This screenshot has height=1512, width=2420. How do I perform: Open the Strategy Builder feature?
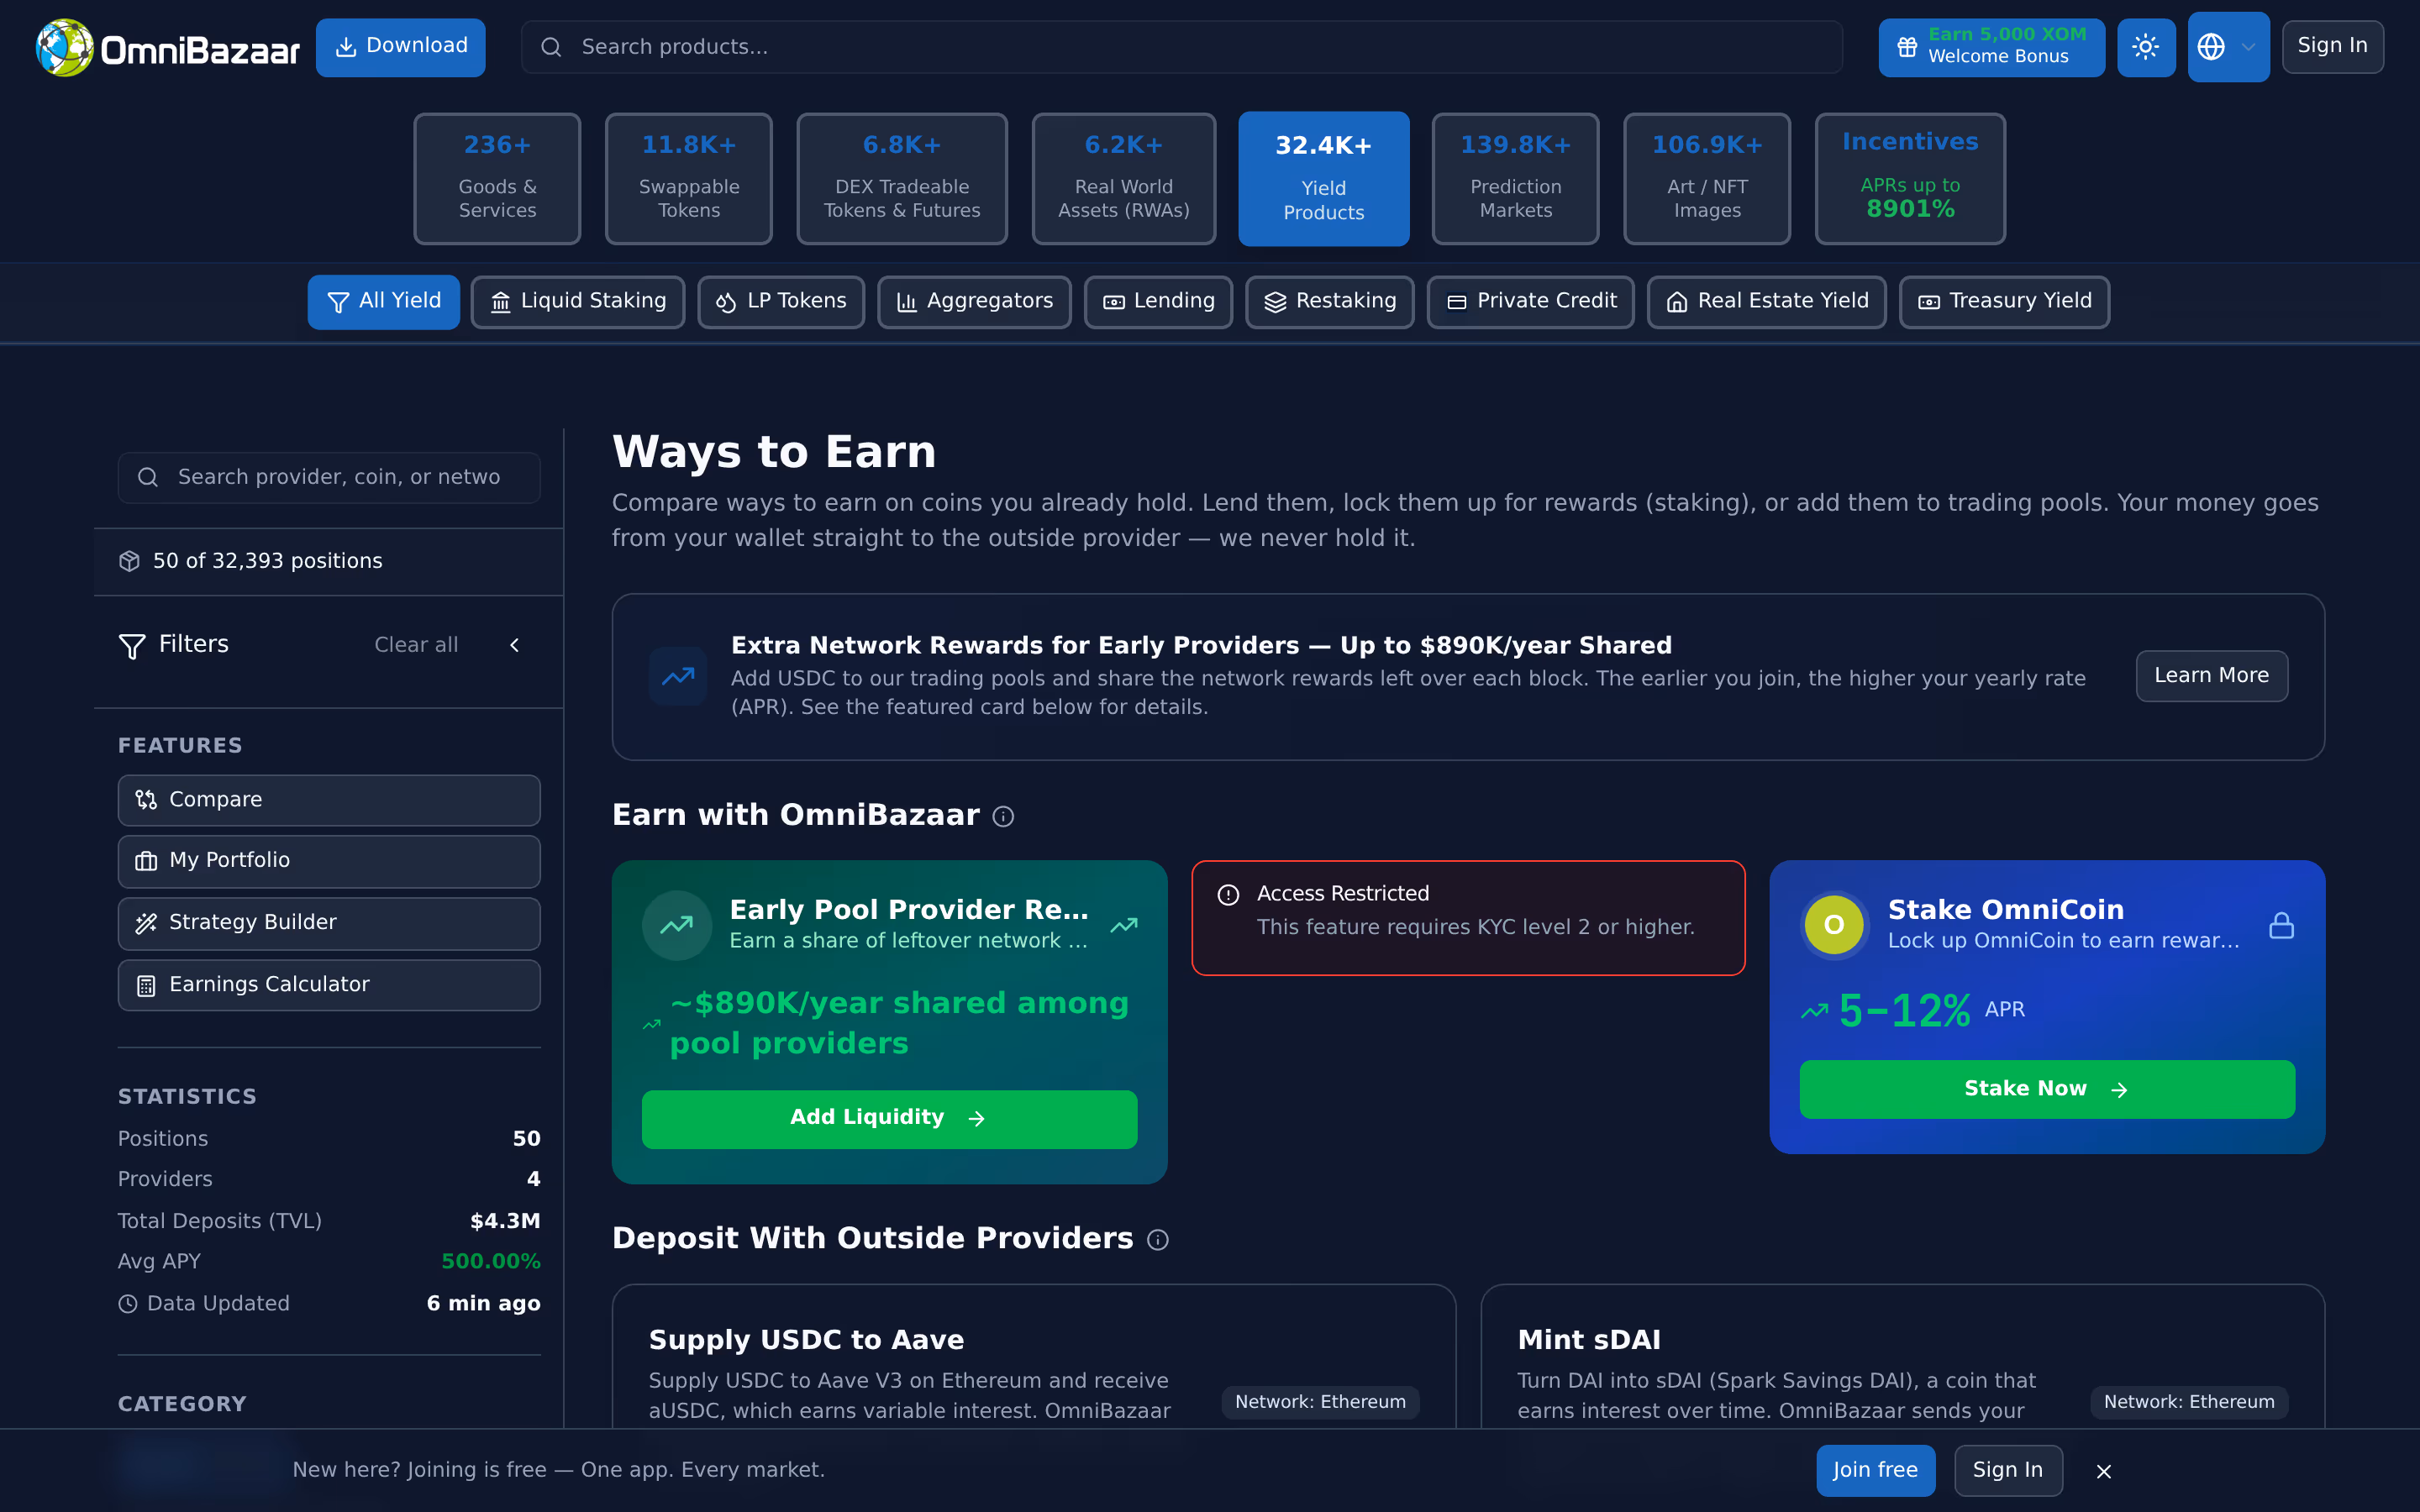(329, 923)
